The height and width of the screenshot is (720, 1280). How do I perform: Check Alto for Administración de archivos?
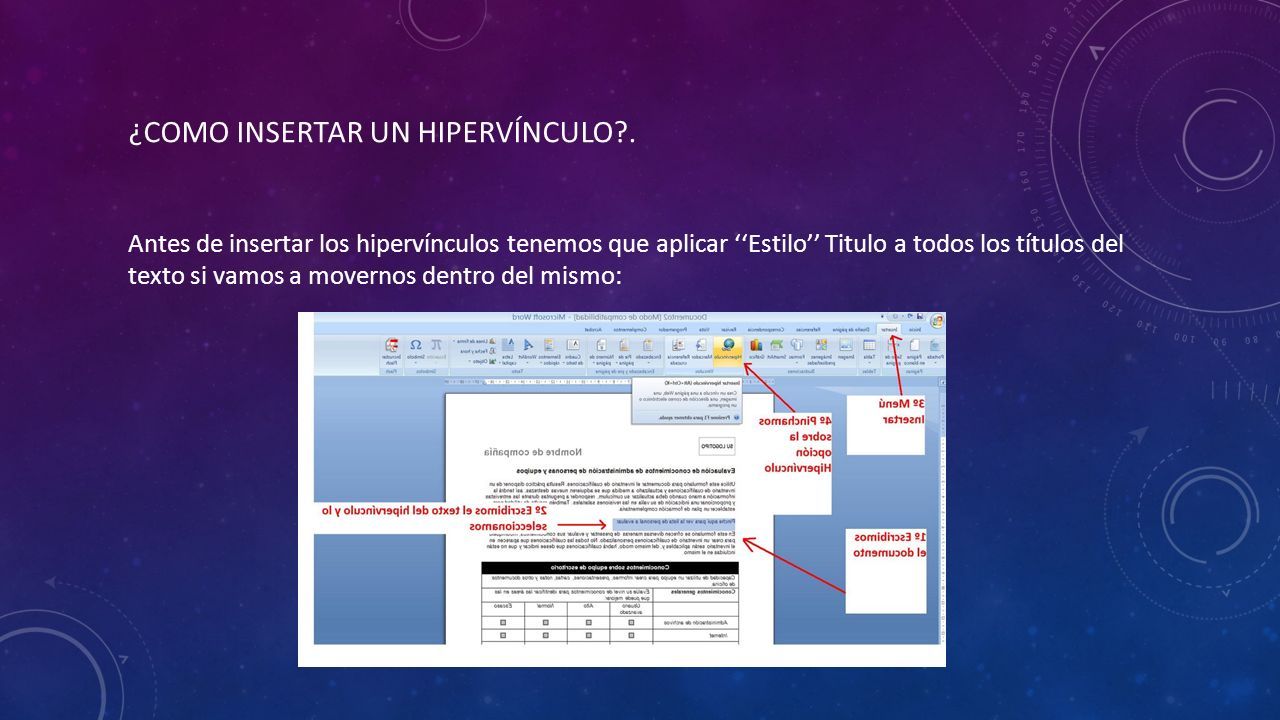click(x=589, y=622)
